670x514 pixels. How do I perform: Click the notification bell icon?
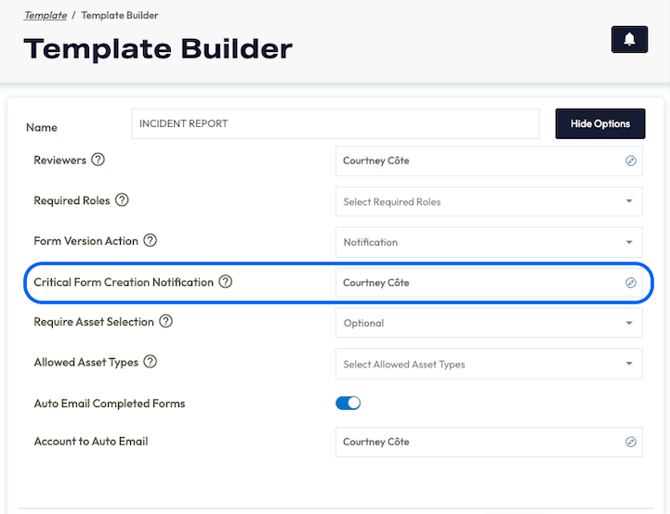click(x=629, y=39)
